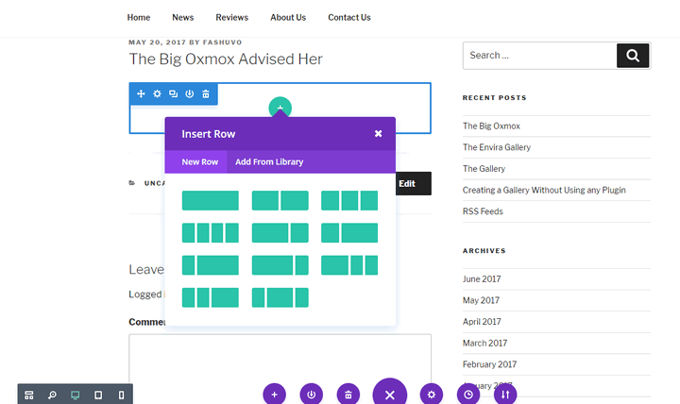Switch to tablet preview mode
The width and height of the screenshot is (680, 404).
[x=98, y=395]
